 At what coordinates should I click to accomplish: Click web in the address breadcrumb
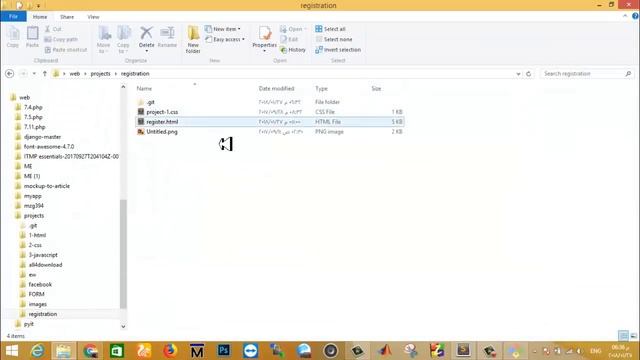tap(75, 74)
